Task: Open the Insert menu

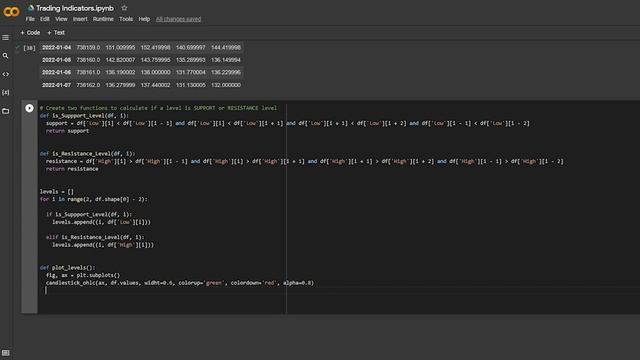Action: point(80,19)
